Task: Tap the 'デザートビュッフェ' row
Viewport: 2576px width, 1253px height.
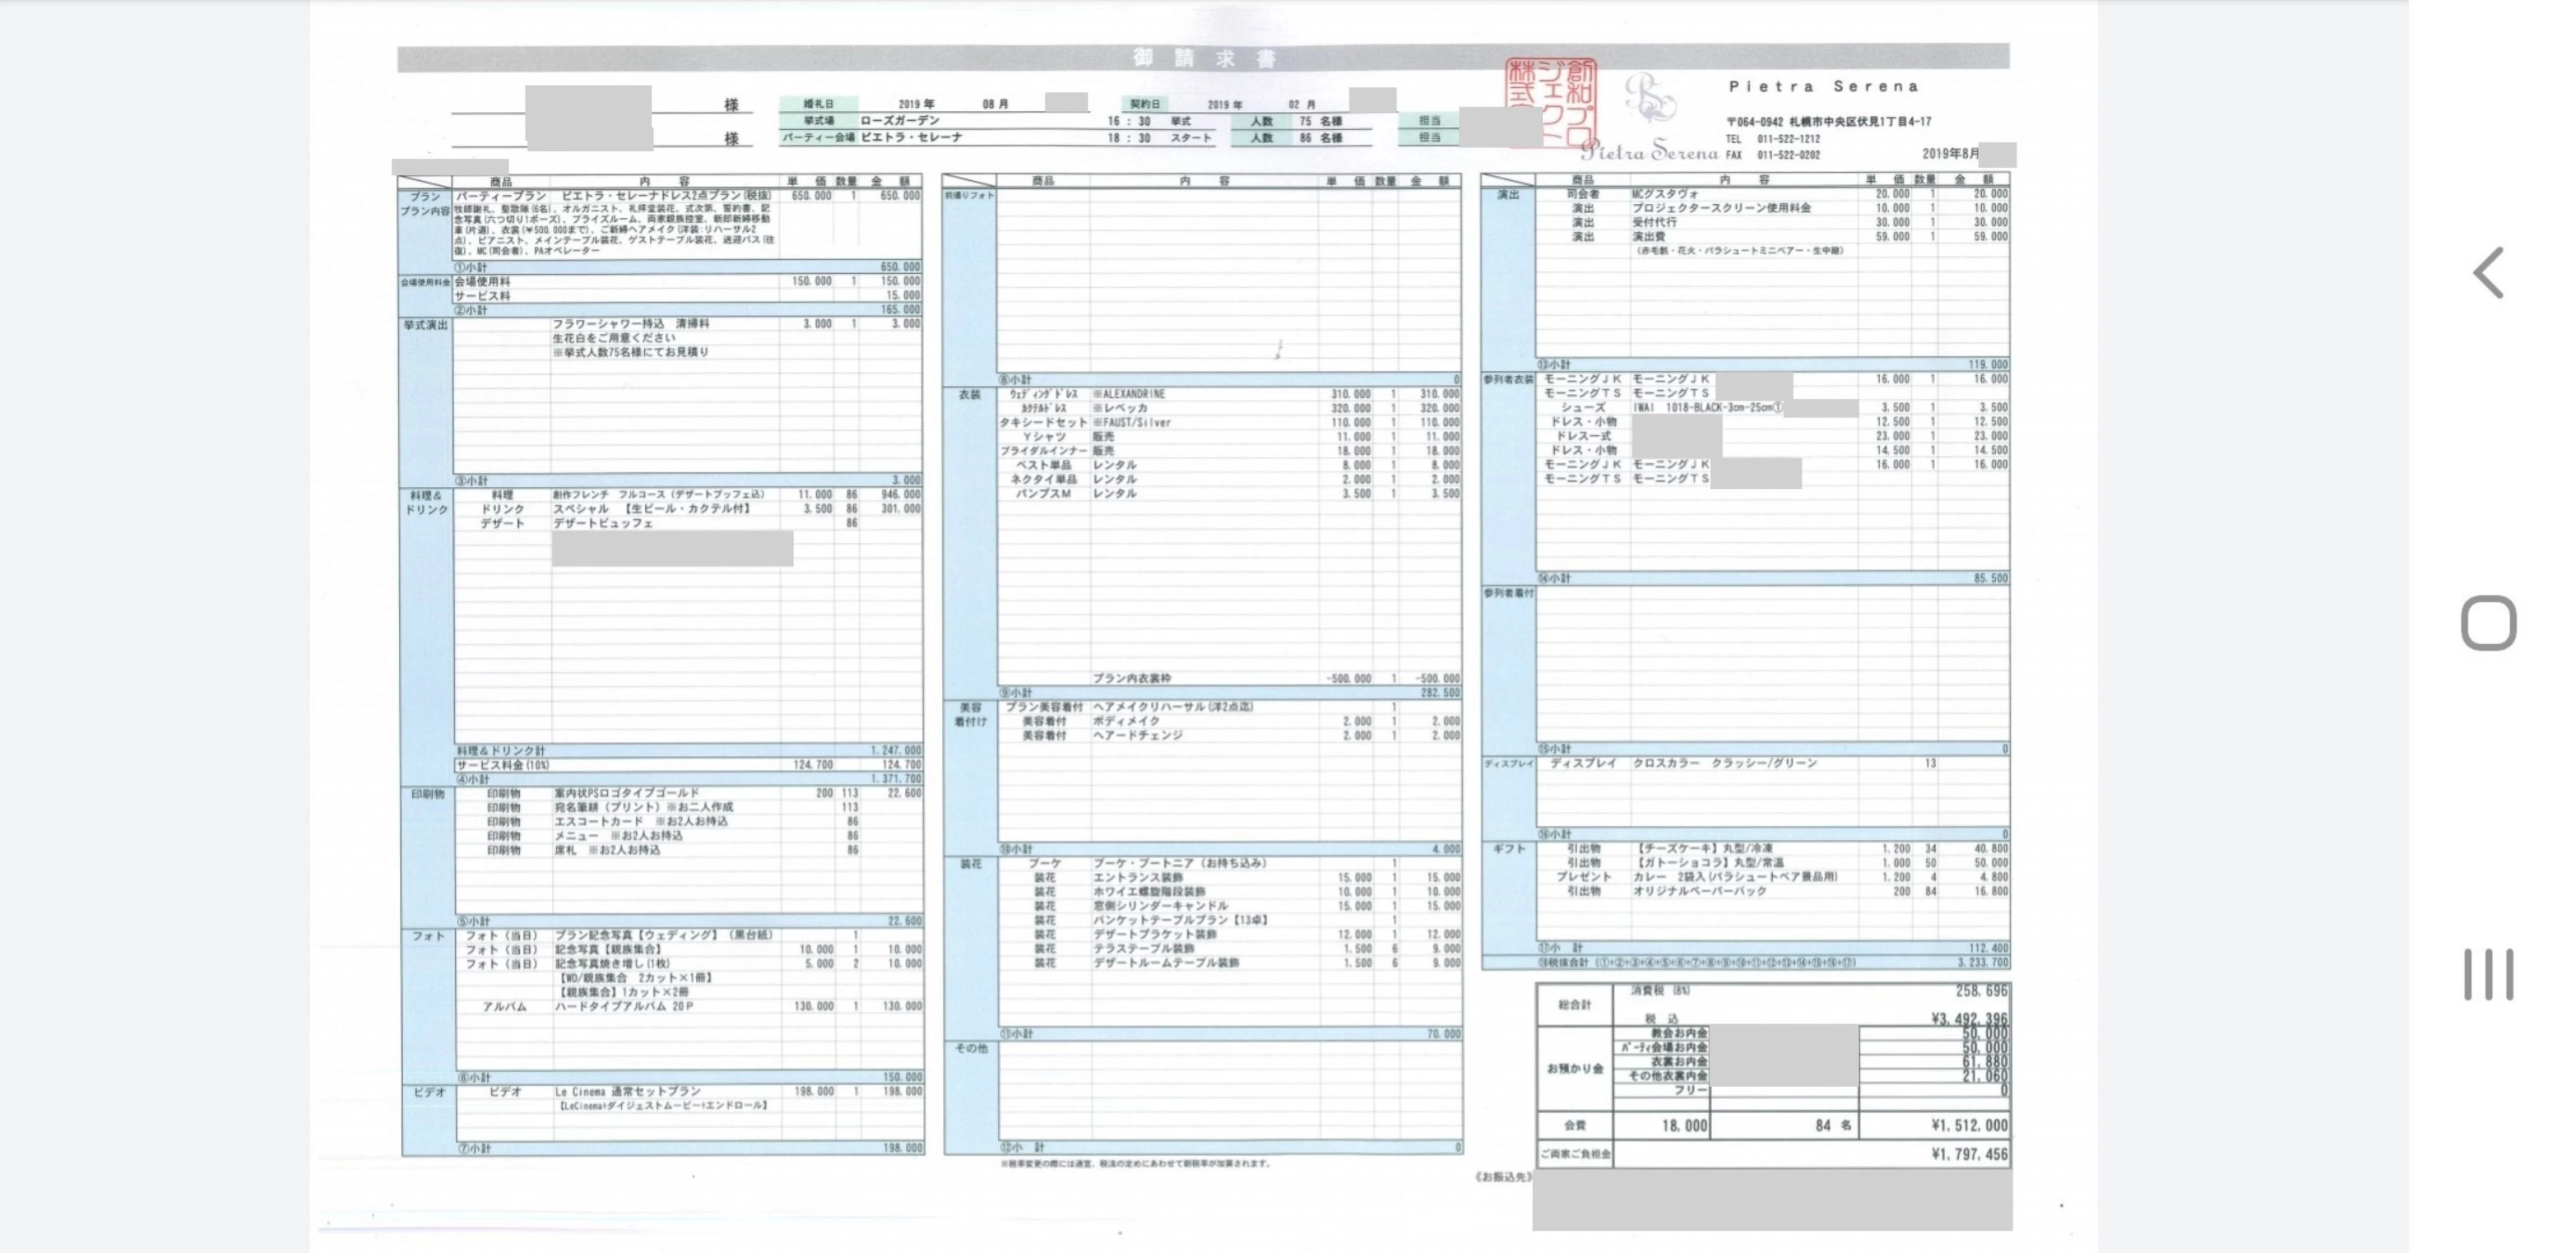Action: tap(688, 523)
